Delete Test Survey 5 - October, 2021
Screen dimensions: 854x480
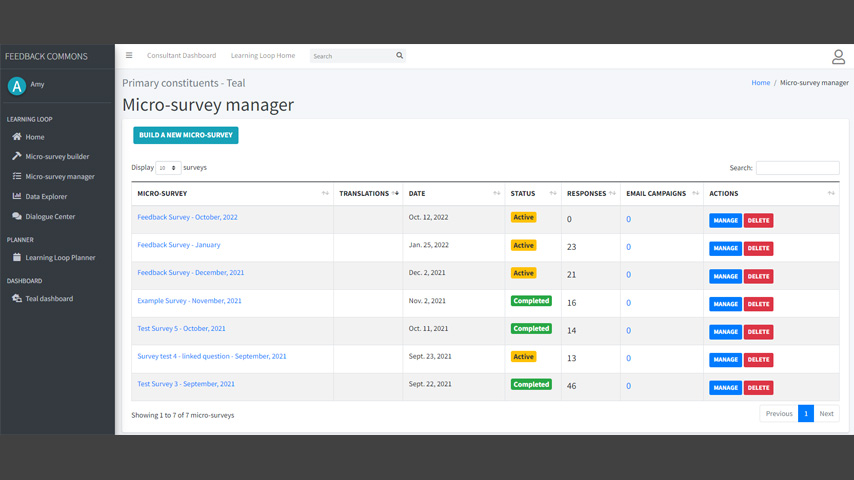pyautogui.click(x=758, y=332)
